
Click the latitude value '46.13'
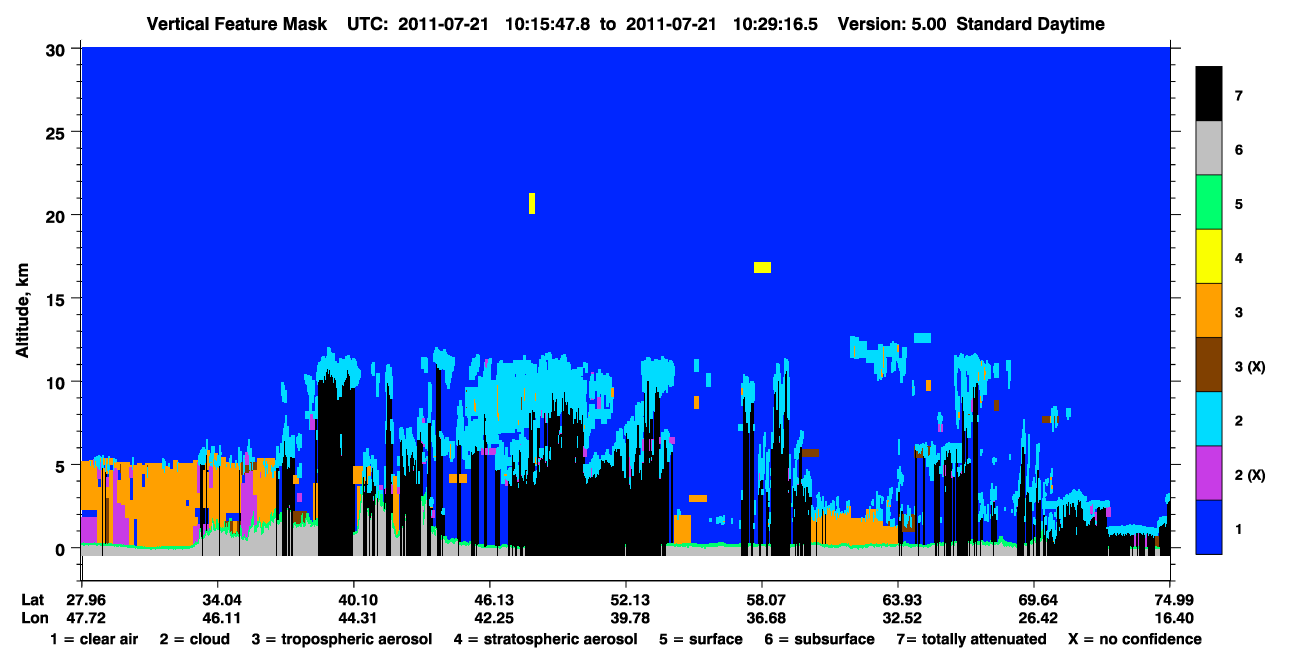[493, 600]
